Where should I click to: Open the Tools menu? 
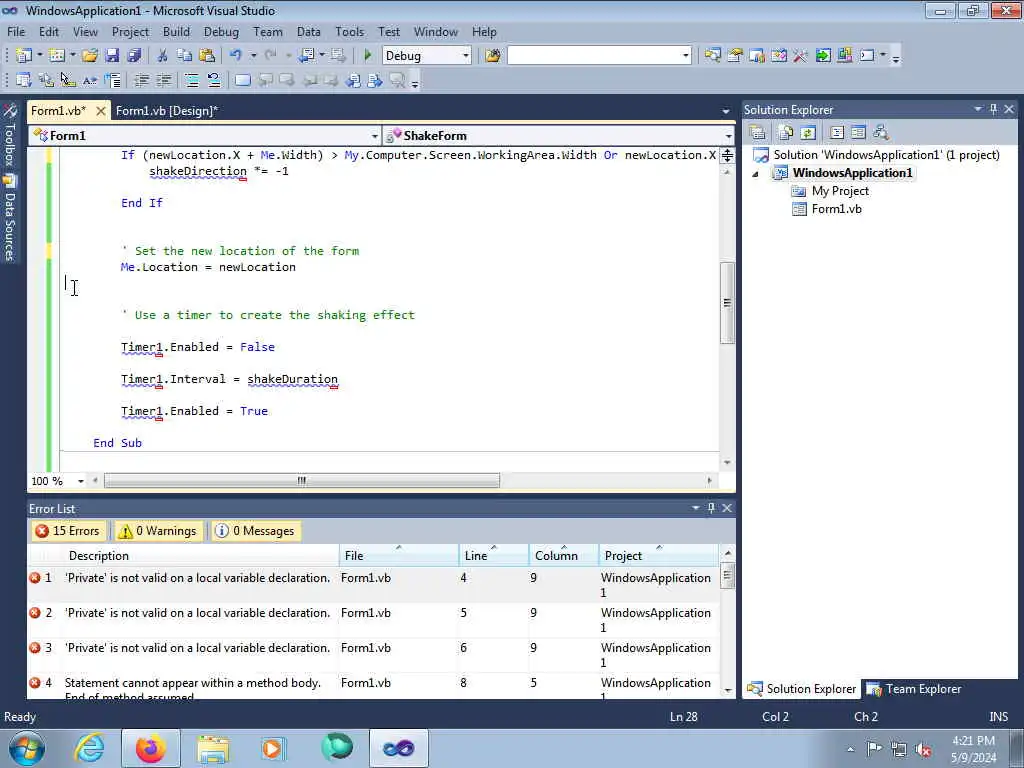[x=349, y=31]
